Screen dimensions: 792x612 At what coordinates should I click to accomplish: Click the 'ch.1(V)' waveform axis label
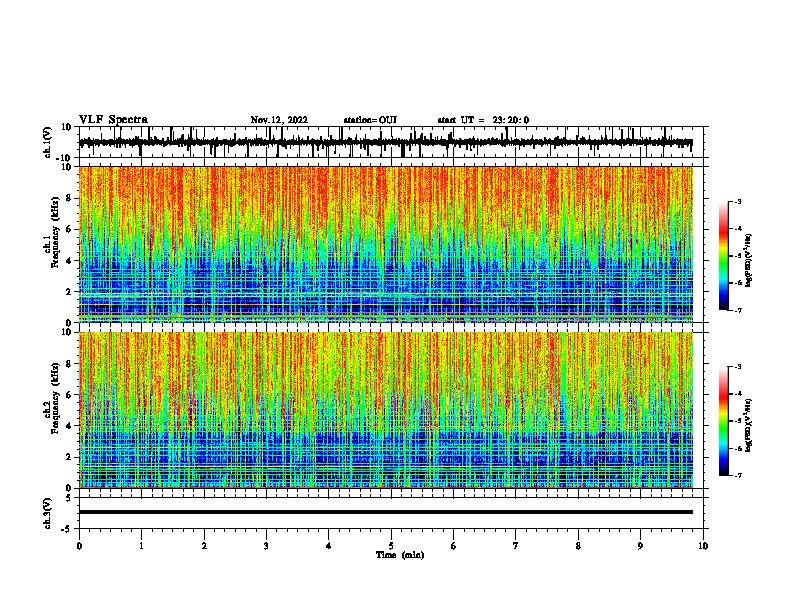point(47,142)
